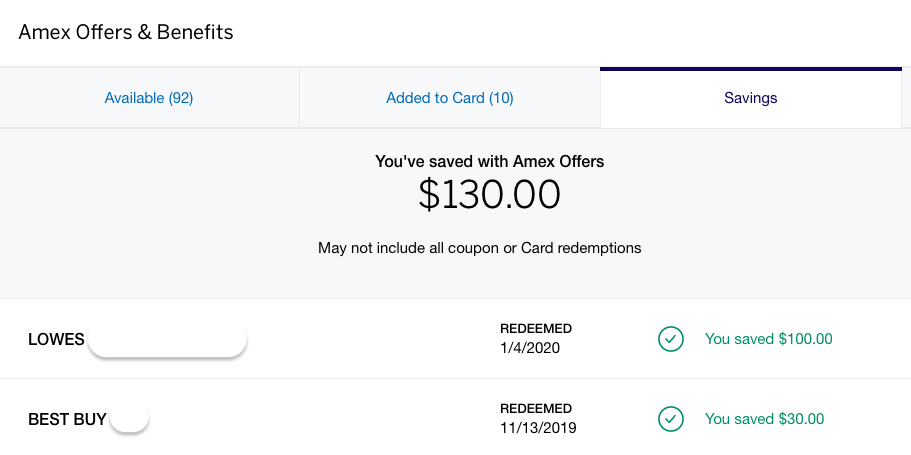Image resolution: width=911 pixels, height=455 pixels.
Task: Click the Best Buy redeemed date 11/13/2019
Action: pos(538,429)
